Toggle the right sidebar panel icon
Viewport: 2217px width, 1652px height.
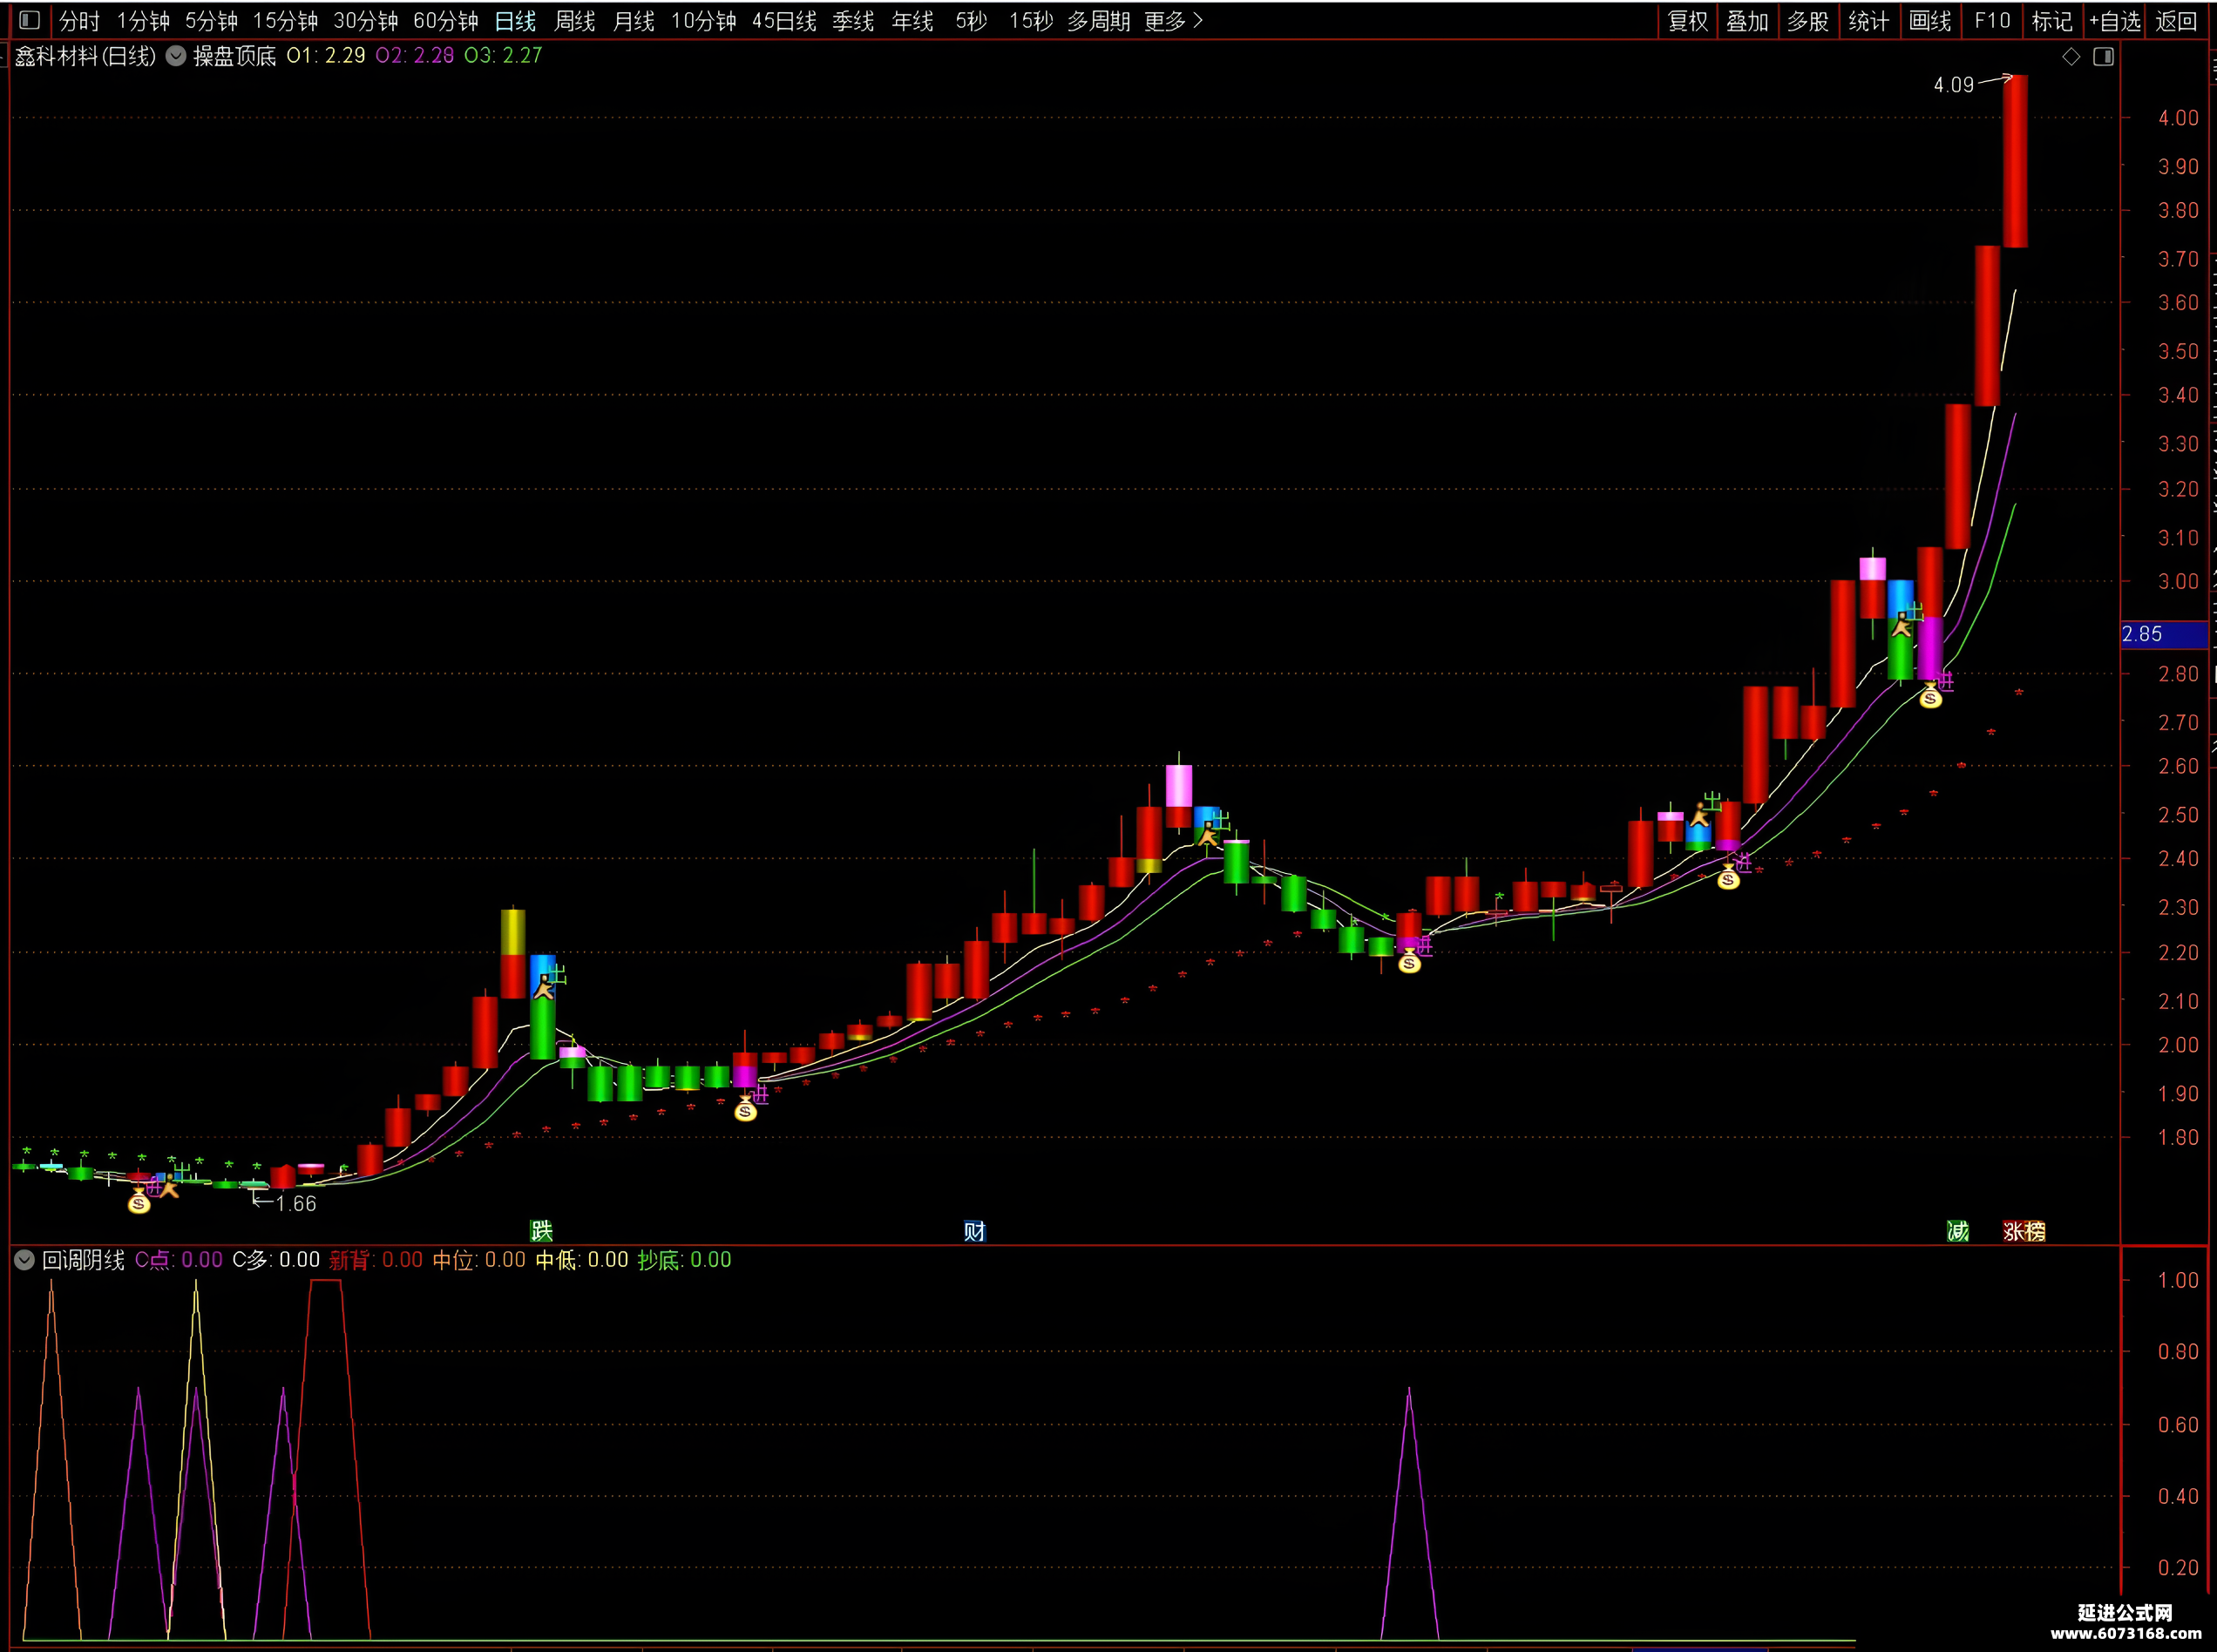(2103, 57)
